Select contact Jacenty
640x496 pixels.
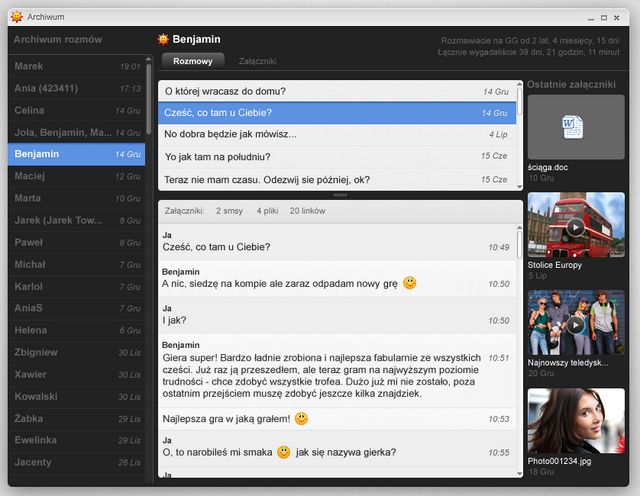77,462
